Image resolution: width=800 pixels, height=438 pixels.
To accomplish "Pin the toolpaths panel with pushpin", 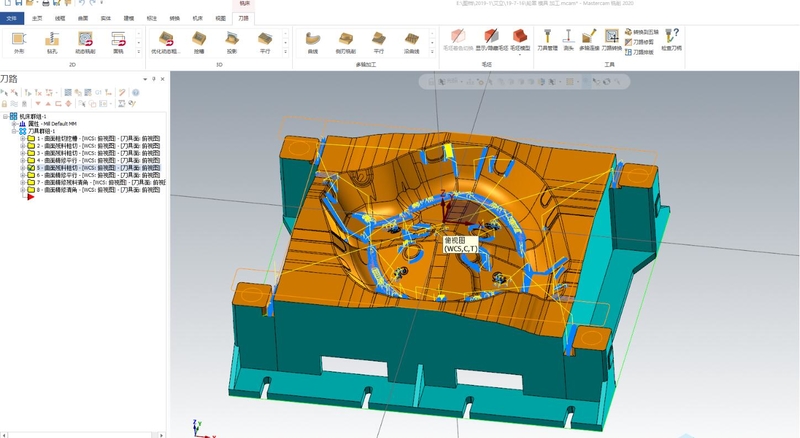I will 154,79.
